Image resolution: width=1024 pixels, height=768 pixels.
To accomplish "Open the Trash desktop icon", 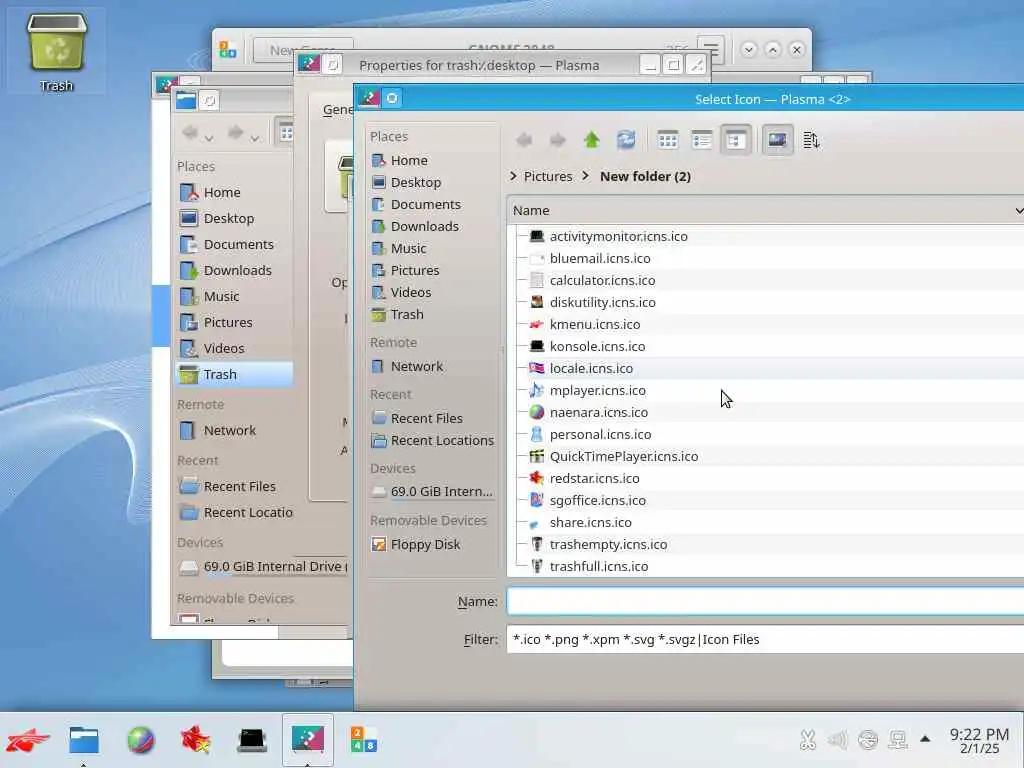I will [x=56, y=52].
